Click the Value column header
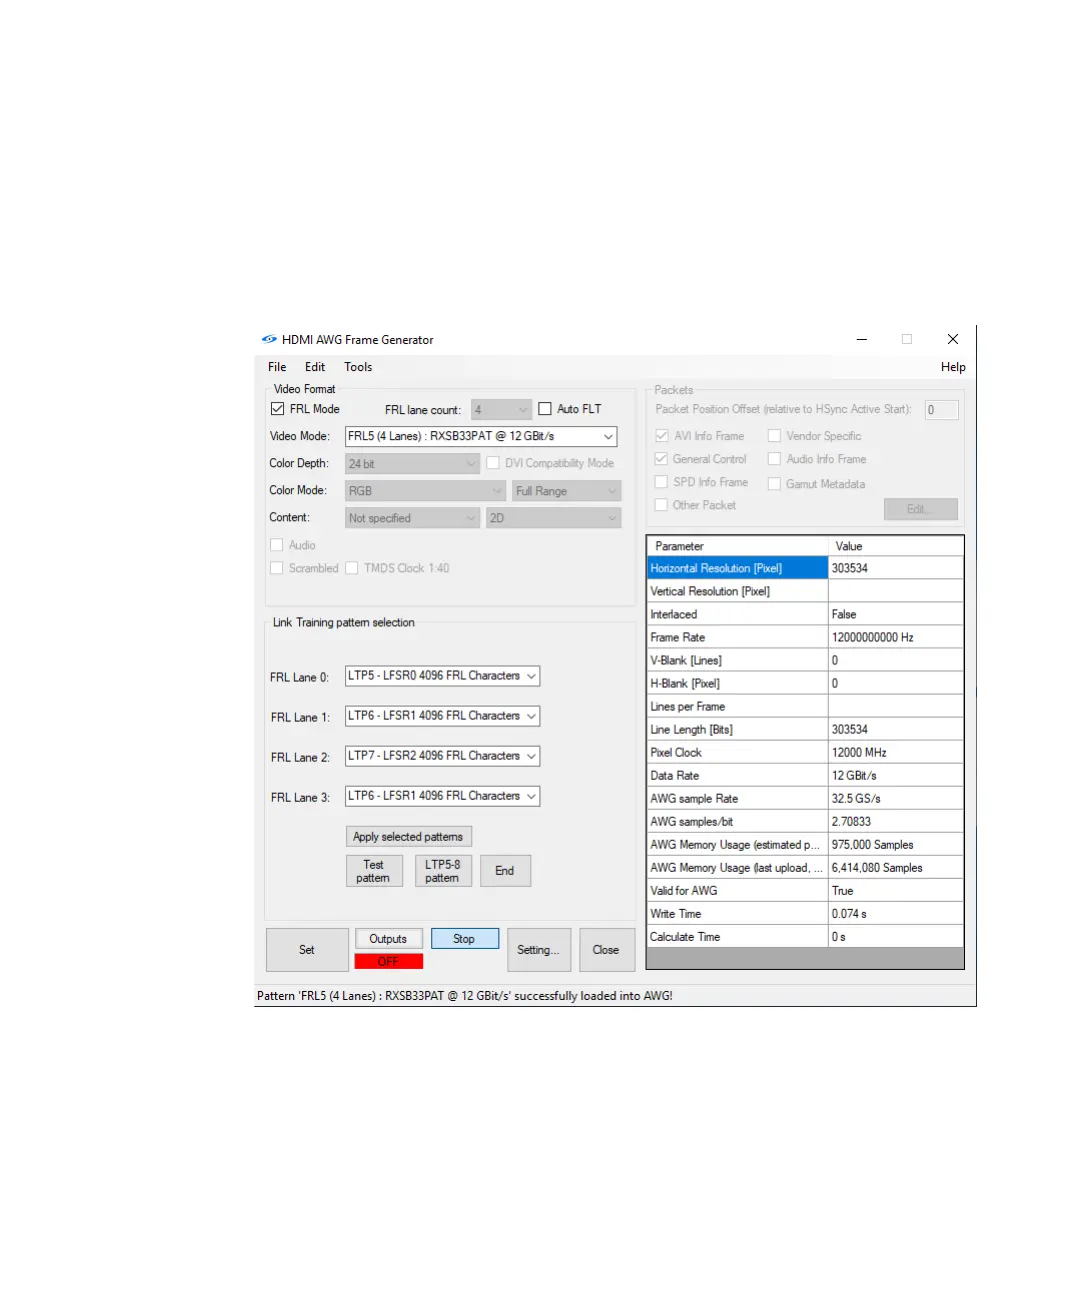This screenshot has width=1080, height=1296. tap(896, 546)
